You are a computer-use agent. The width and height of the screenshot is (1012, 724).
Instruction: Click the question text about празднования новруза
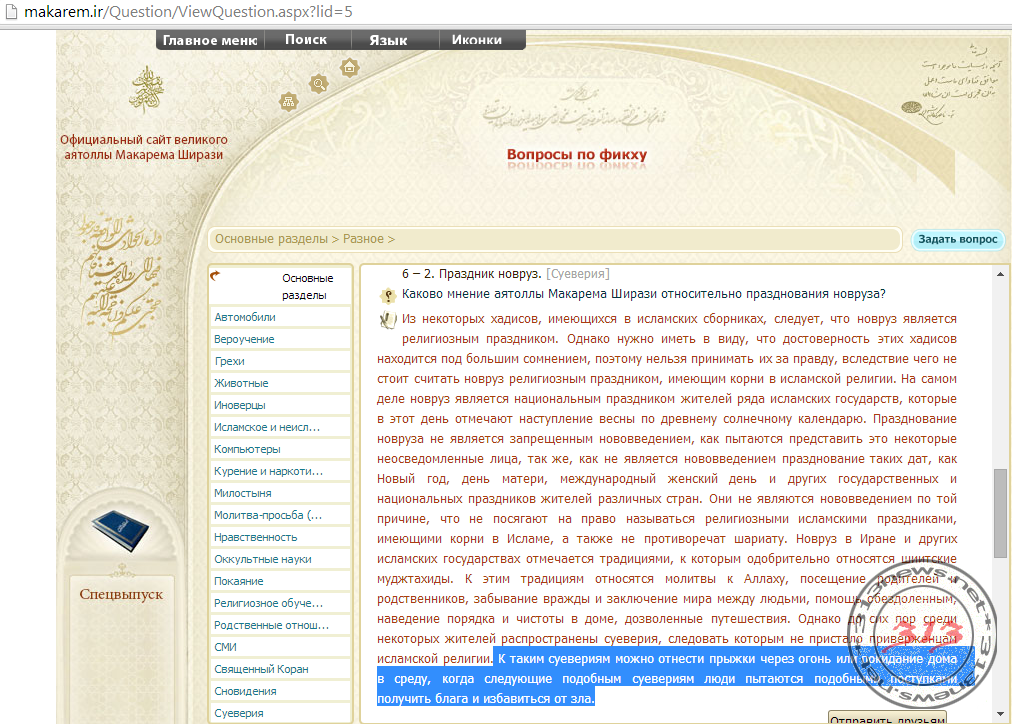[643, 294]
